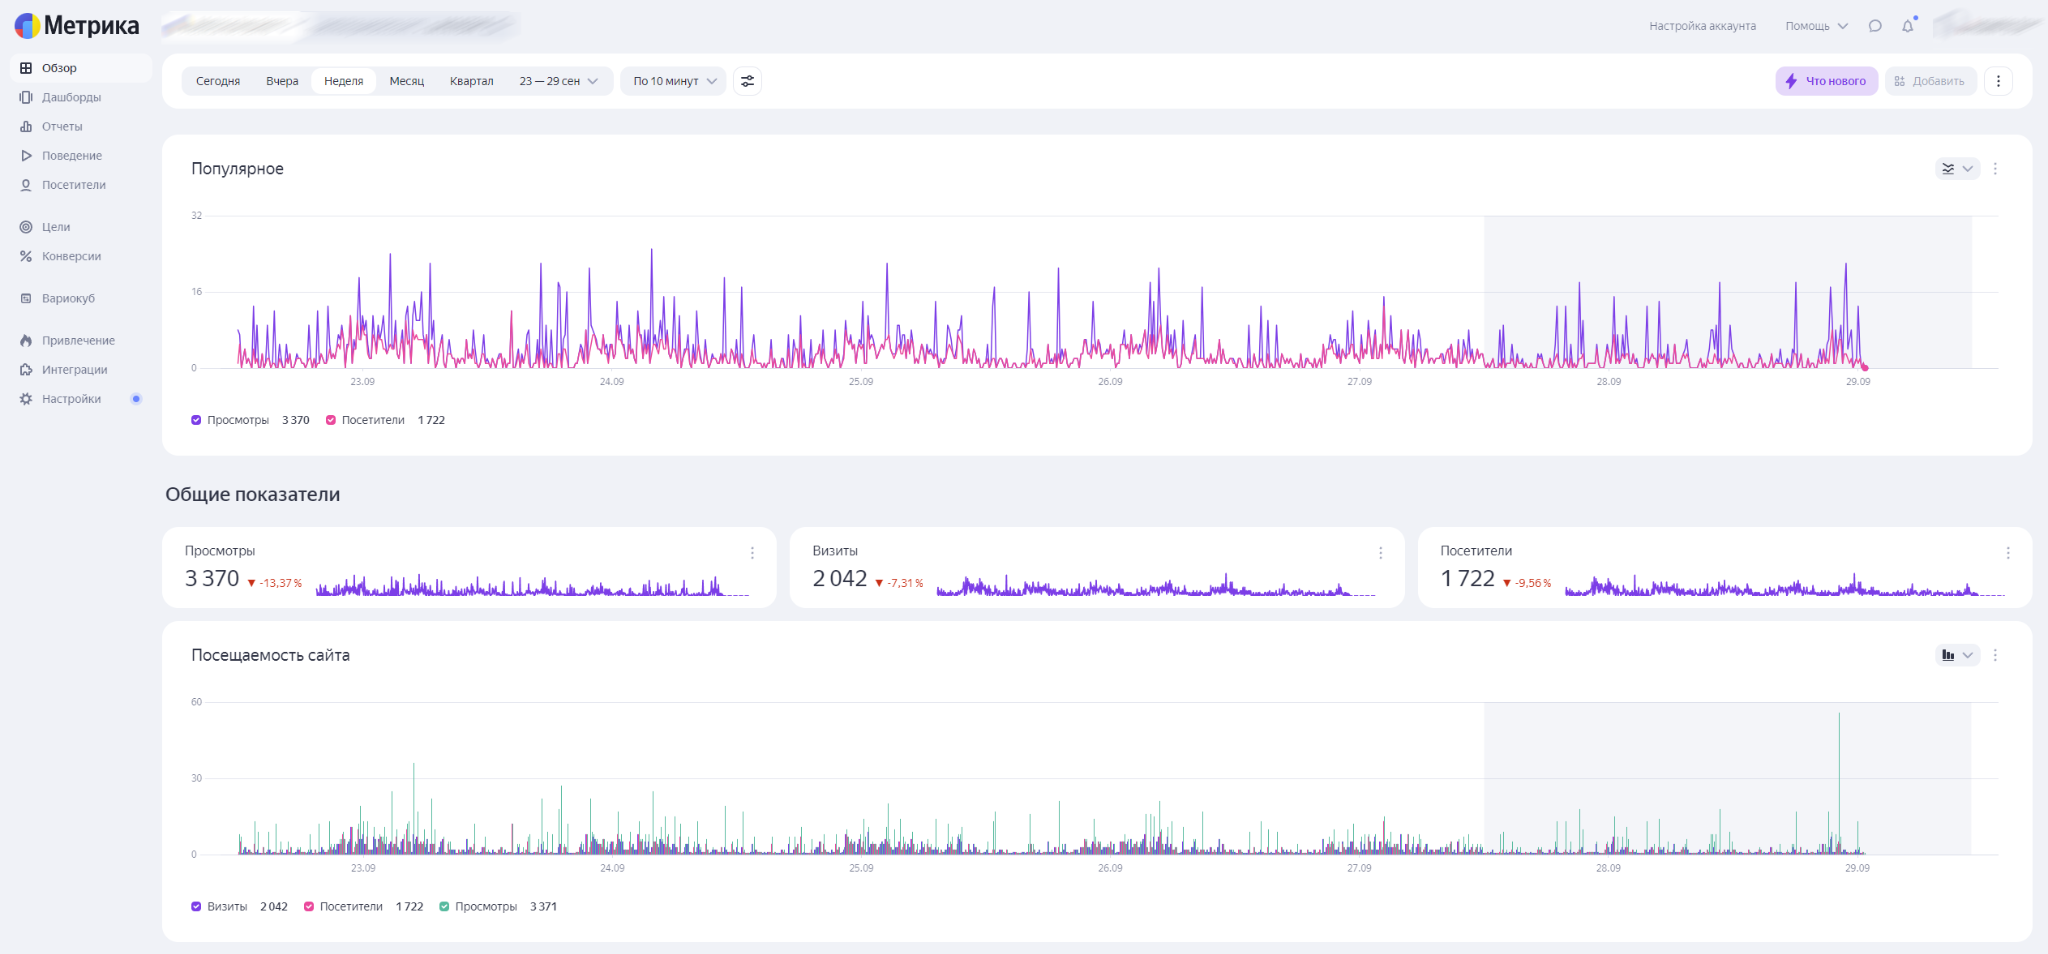Click the Yandex Metrika logo
This screenshot has width=2048, height=954.
point(77,26)
